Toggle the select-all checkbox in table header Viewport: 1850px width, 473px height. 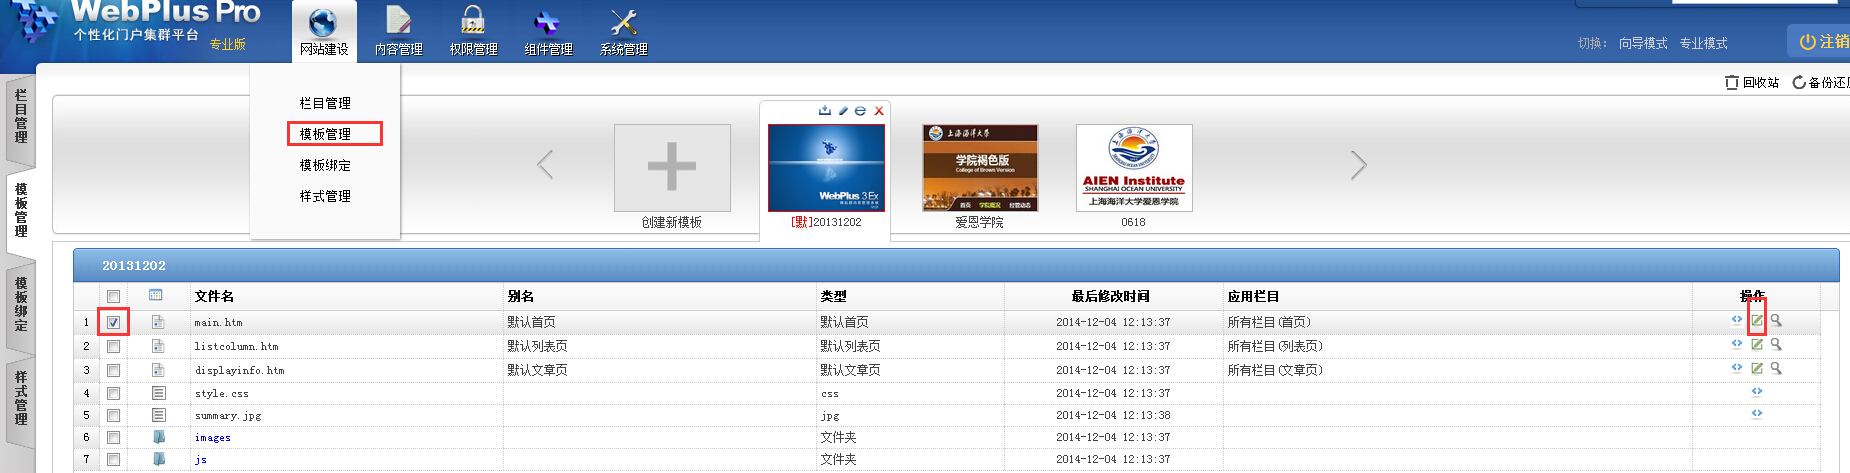point(113,296)
